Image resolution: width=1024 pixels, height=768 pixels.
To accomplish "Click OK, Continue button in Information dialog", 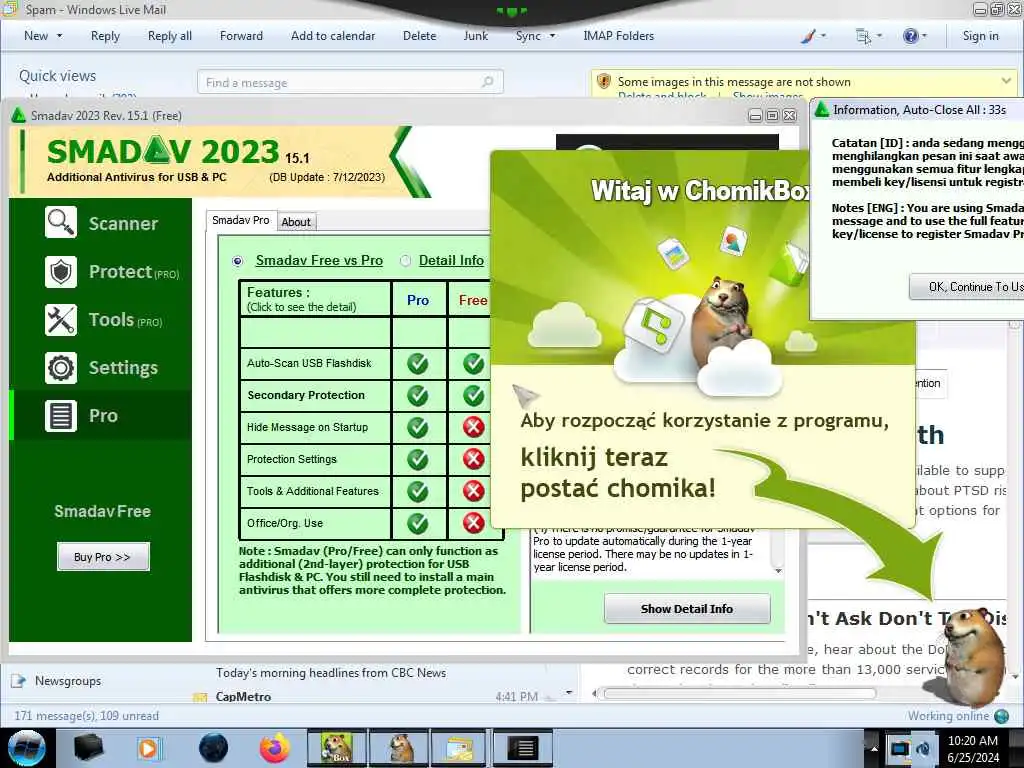I will tap(967, 287).
